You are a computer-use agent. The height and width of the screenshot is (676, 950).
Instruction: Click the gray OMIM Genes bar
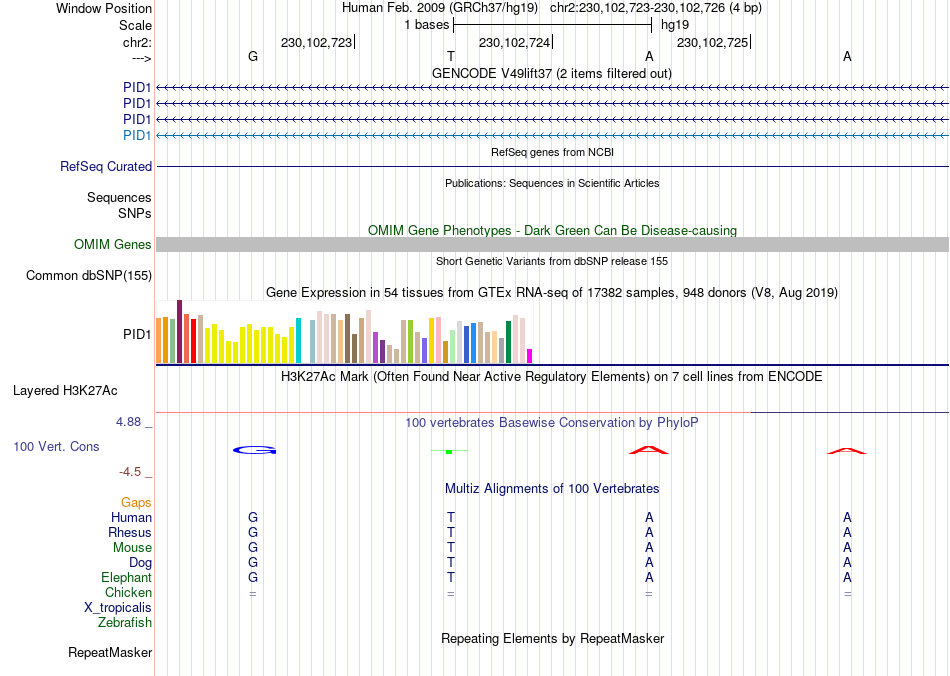(x=552, y=244)
